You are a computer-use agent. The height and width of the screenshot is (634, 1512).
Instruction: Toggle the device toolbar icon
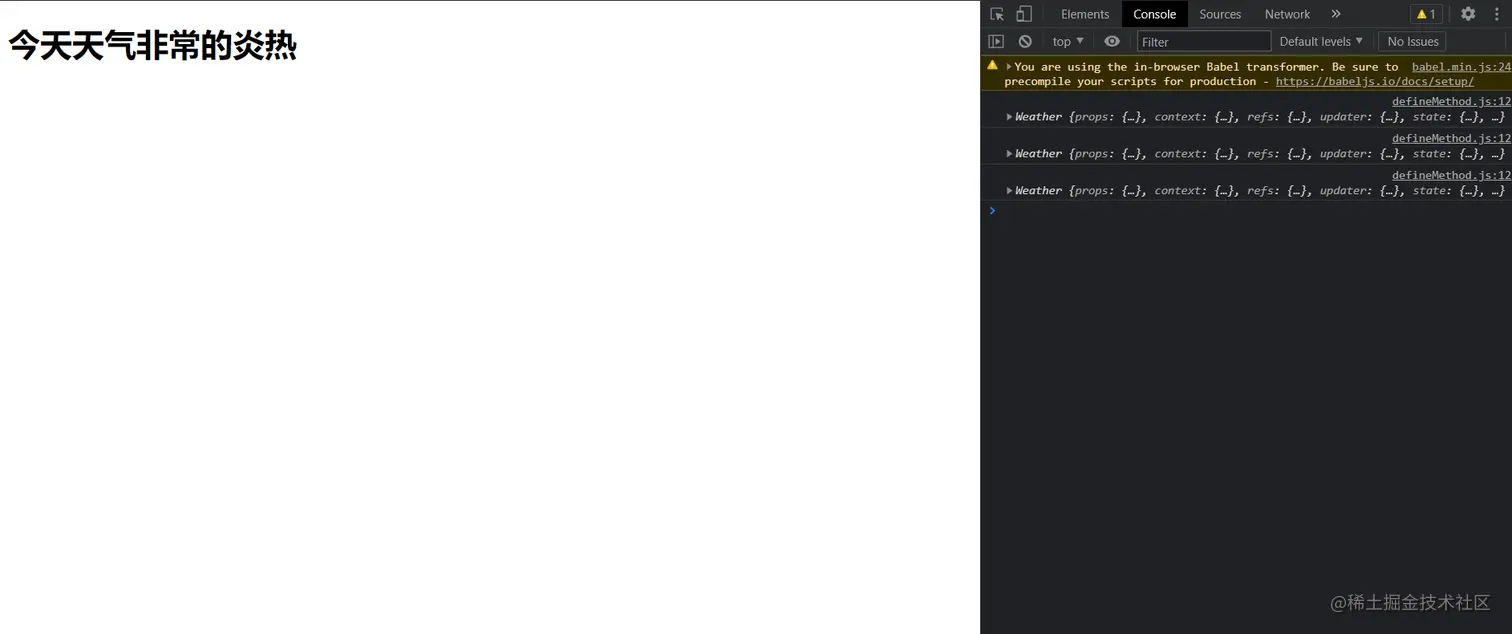click(1024, 14)
